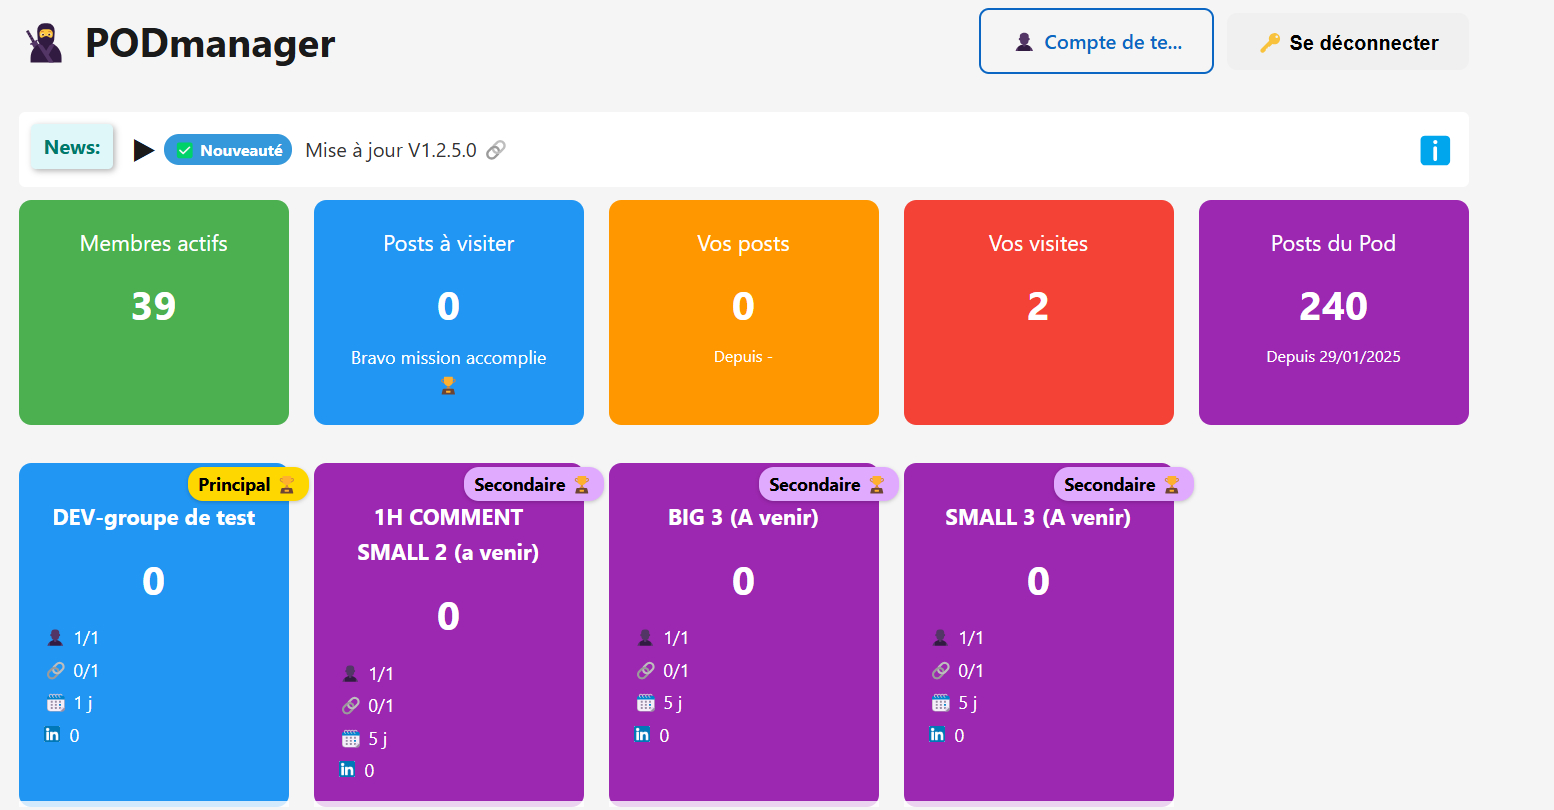The height and width of the screenshot is (810, 1554).
Task: Click the Posts du Pod card
Action: pyautogui.click(x=1333, y=311)
